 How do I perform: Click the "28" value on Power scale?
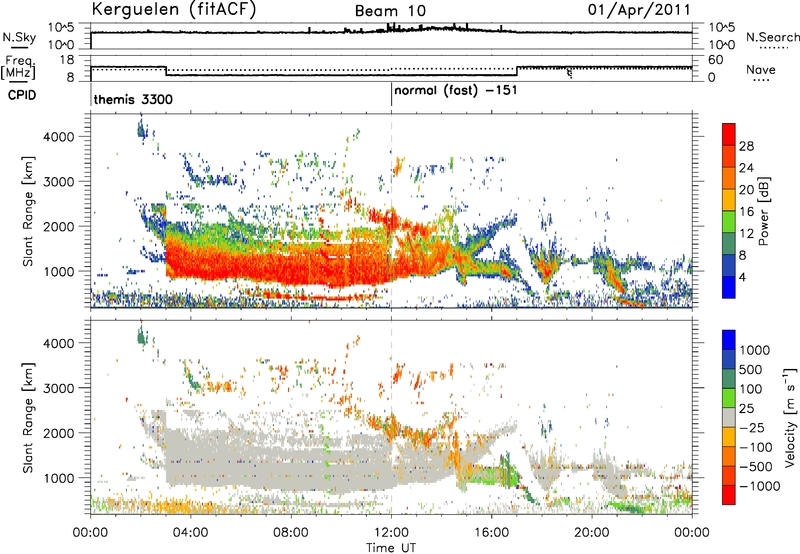tap(746, 146)
